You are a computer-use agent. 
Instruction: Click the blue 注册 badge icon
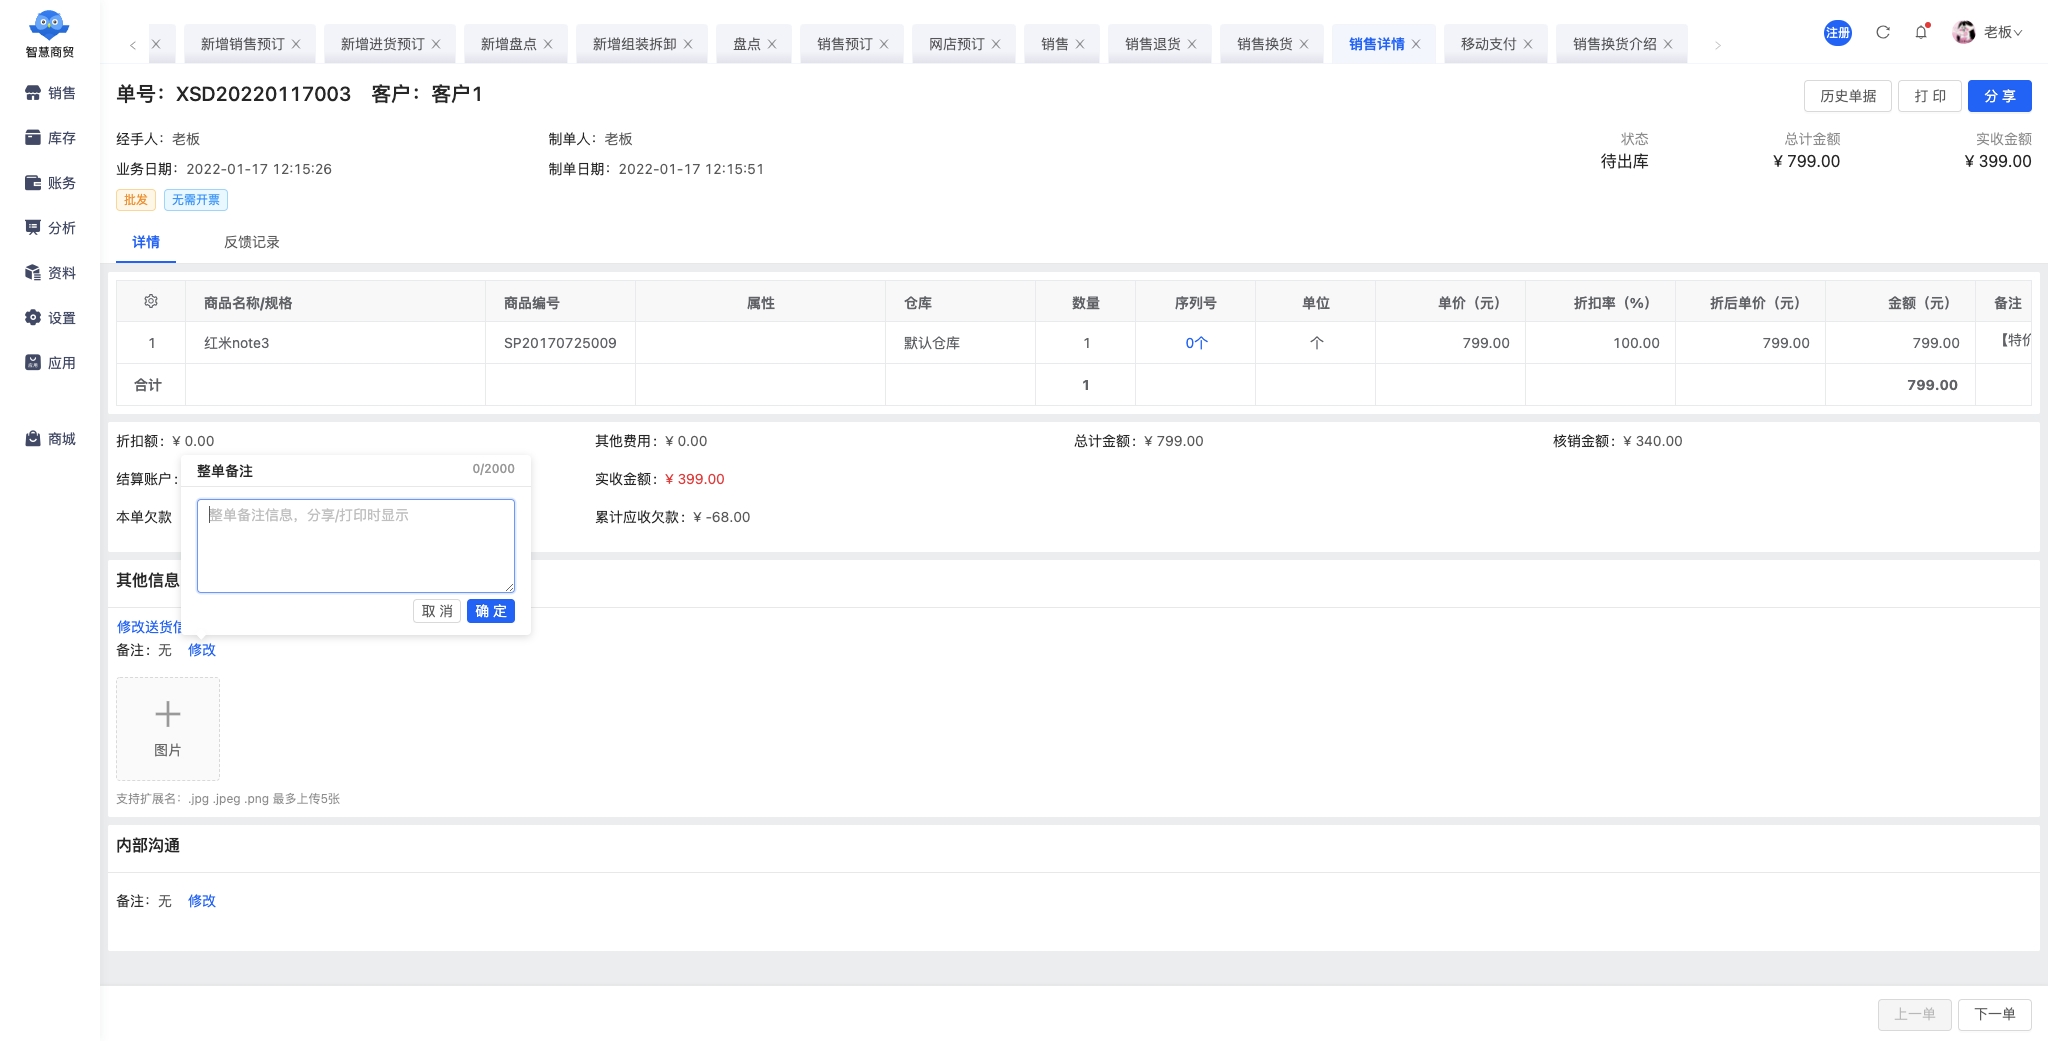pos(1838,33)
